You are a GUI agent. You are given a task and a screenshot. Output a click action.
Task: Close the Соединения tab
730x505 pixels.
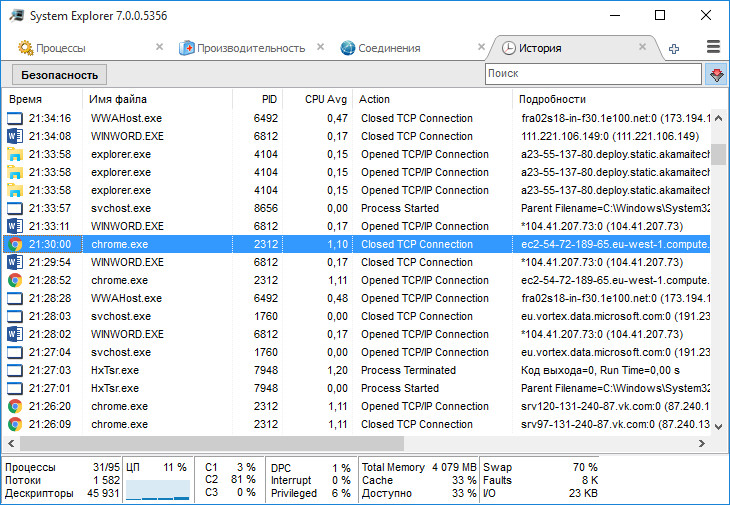[x=481, y=47]
